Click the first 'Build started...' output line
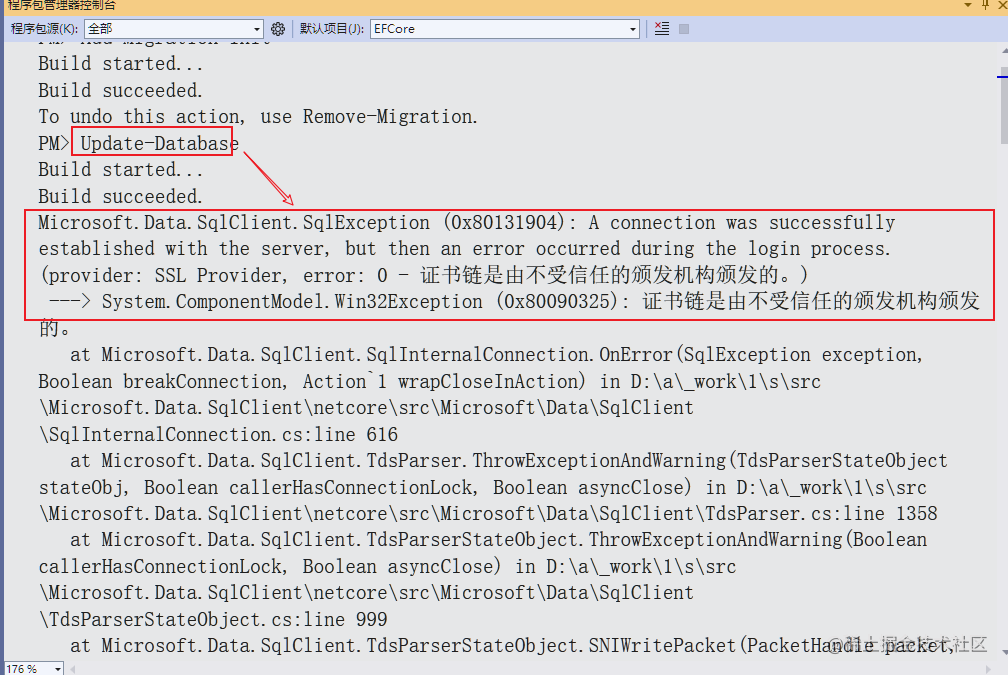Image resolution: width=1008 pixels, height=675 pixels. tap(121, 64)
